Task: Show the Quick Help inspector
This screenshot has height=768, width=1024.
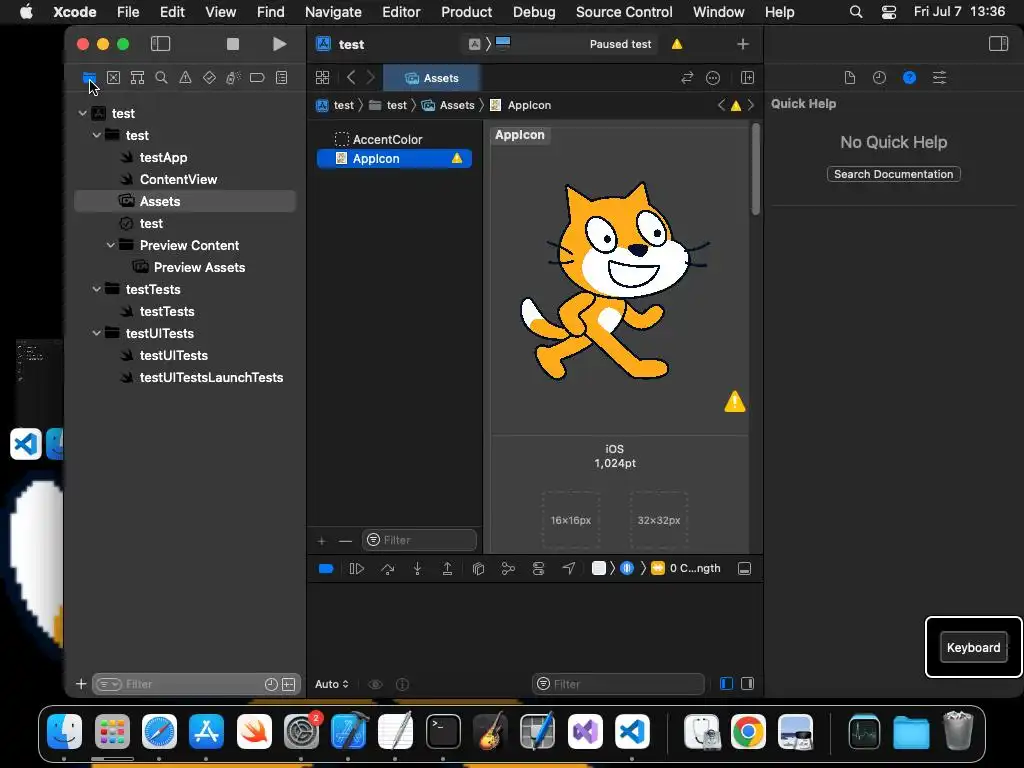Action: coord(909,78)
